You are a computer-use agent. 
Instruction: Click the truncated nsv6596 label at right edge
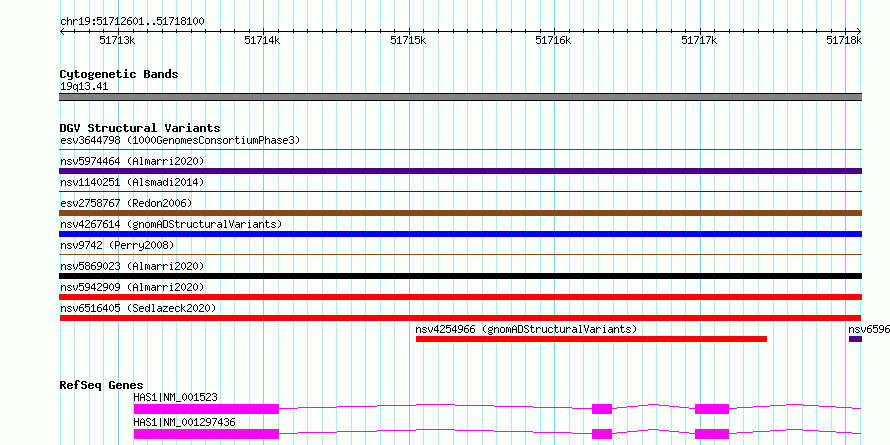pos(869,329)
